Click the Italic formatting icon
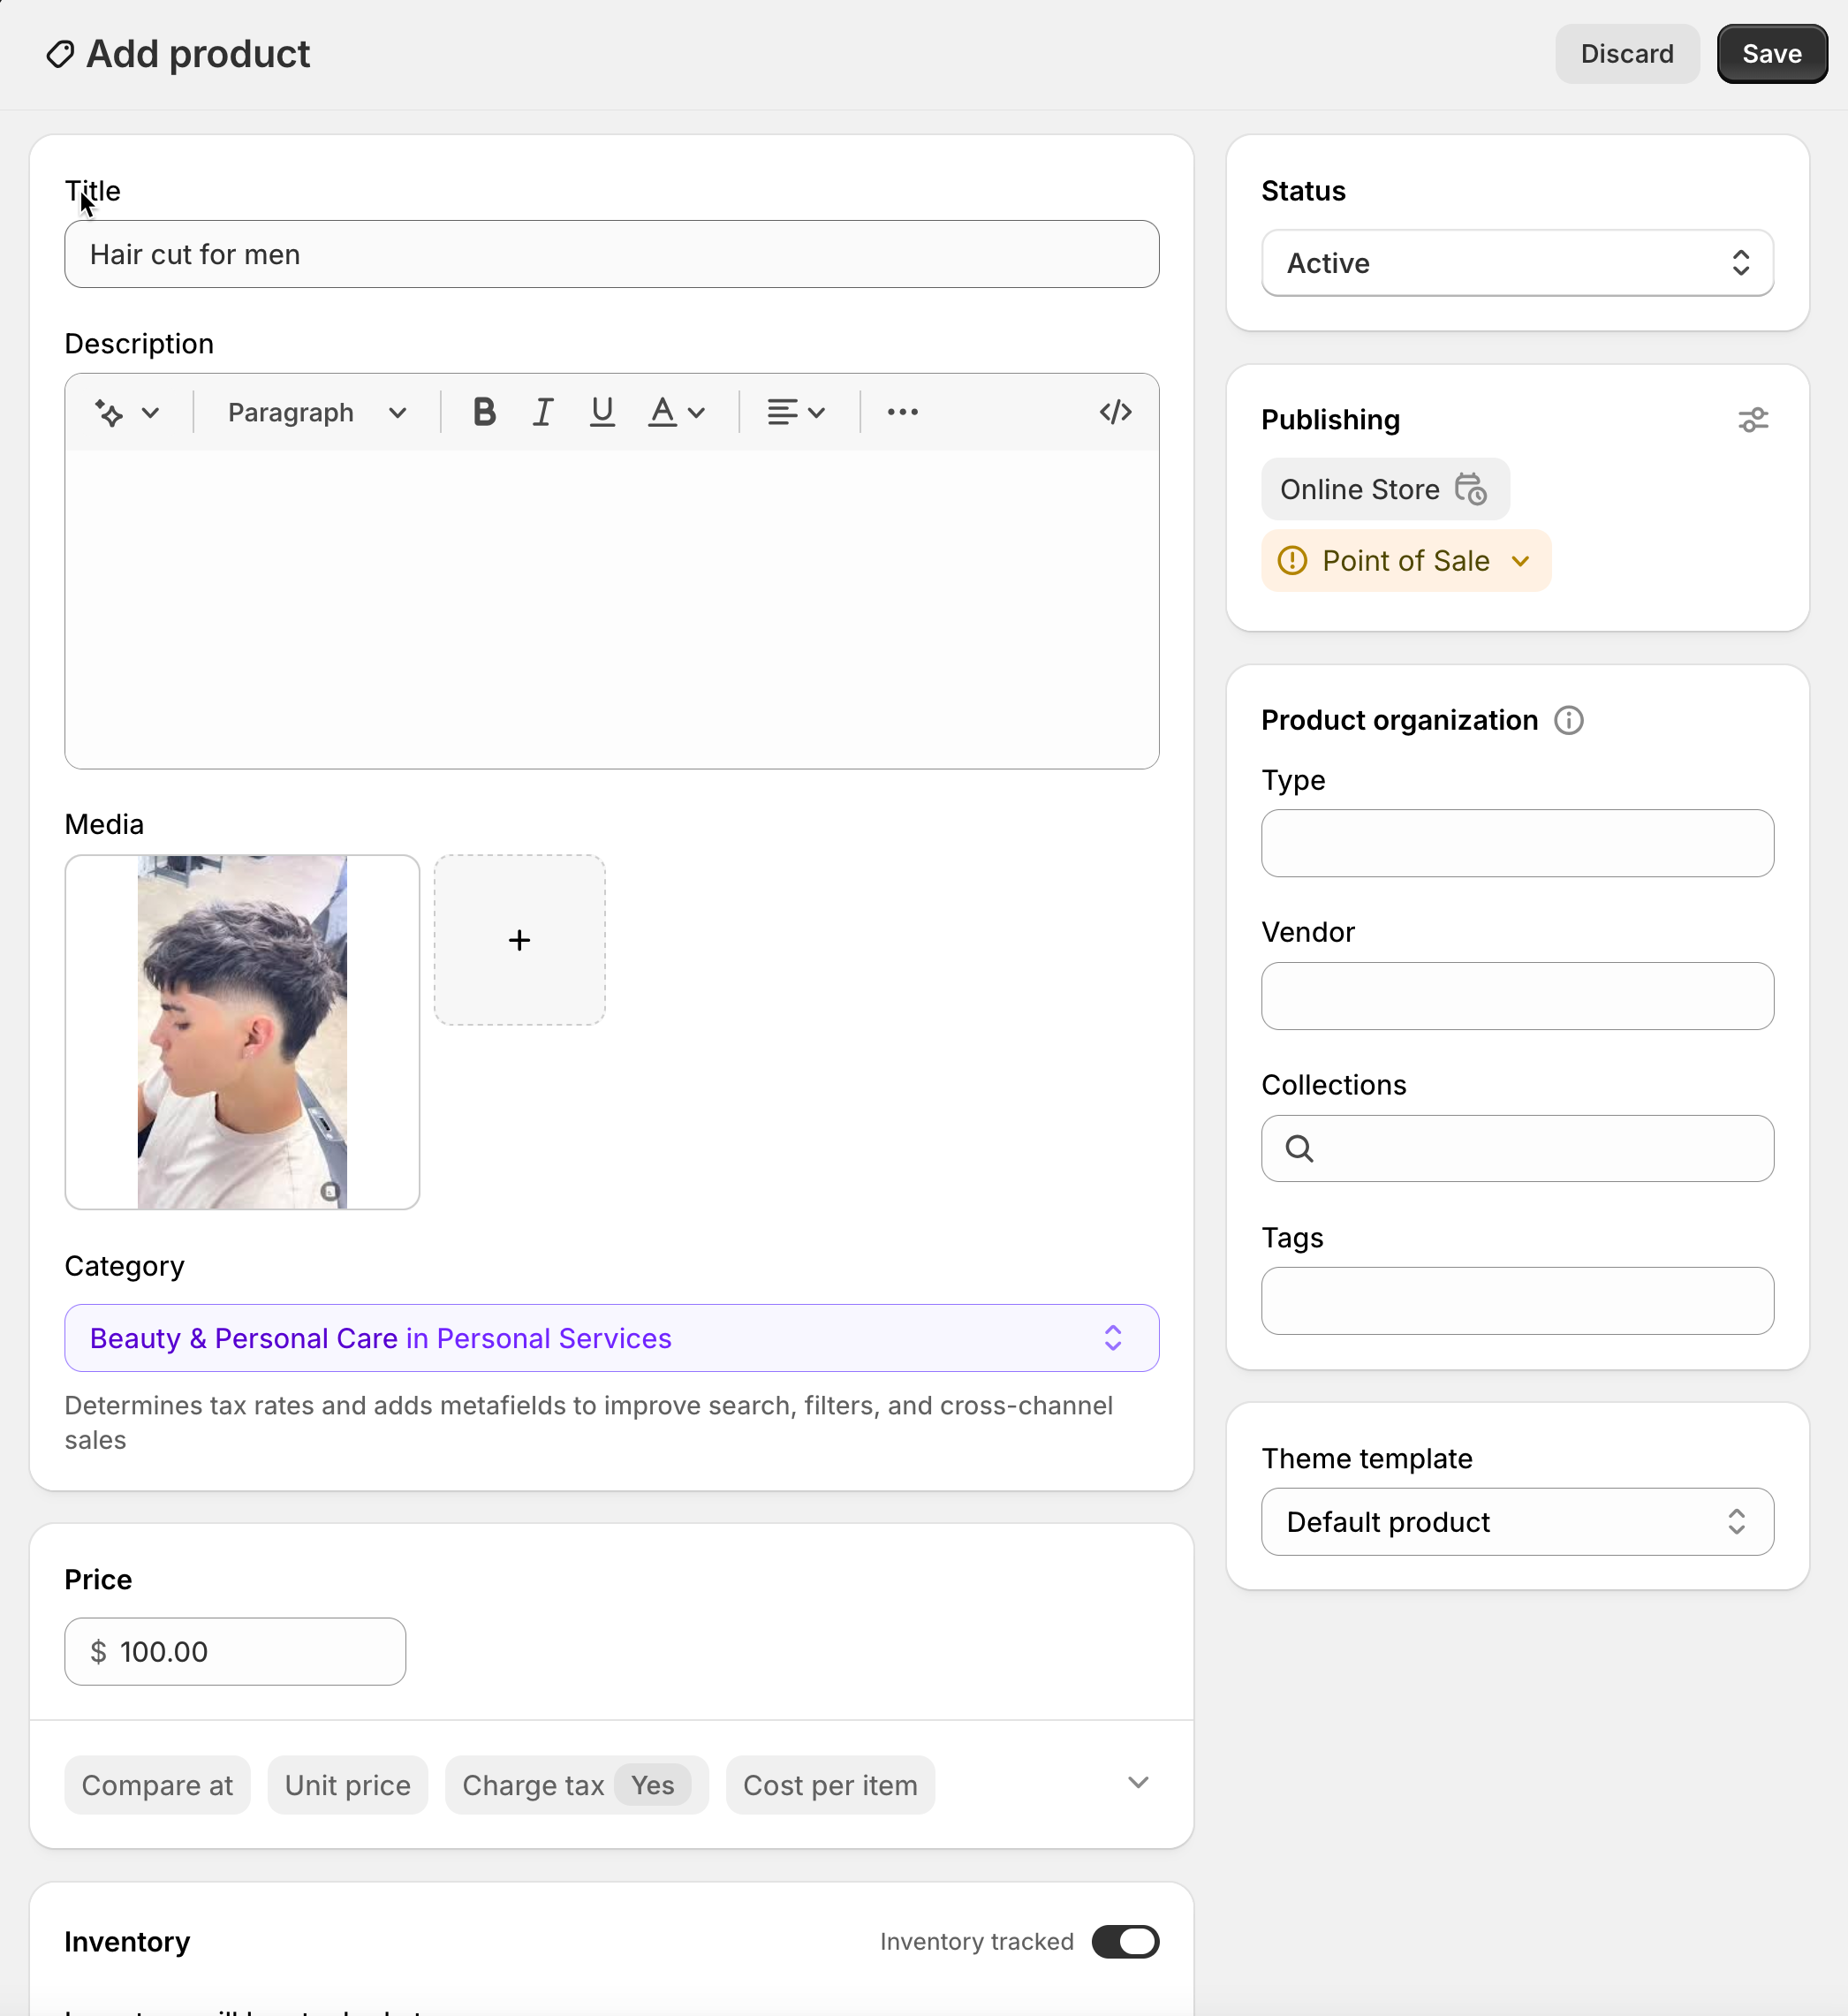The height and width of the screenshot is (2016, 1848). (542, 412)
